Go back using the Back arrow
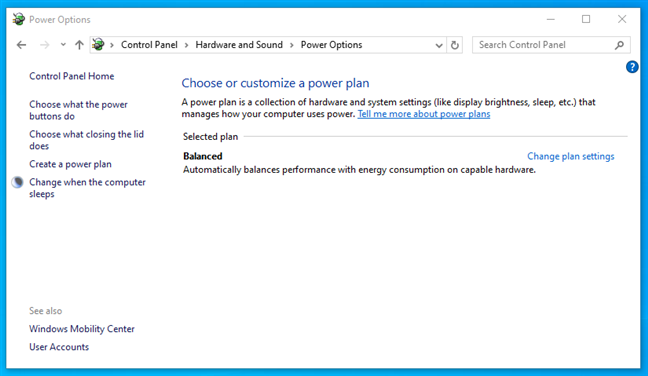The image size is (648, 376). [21, 45]
